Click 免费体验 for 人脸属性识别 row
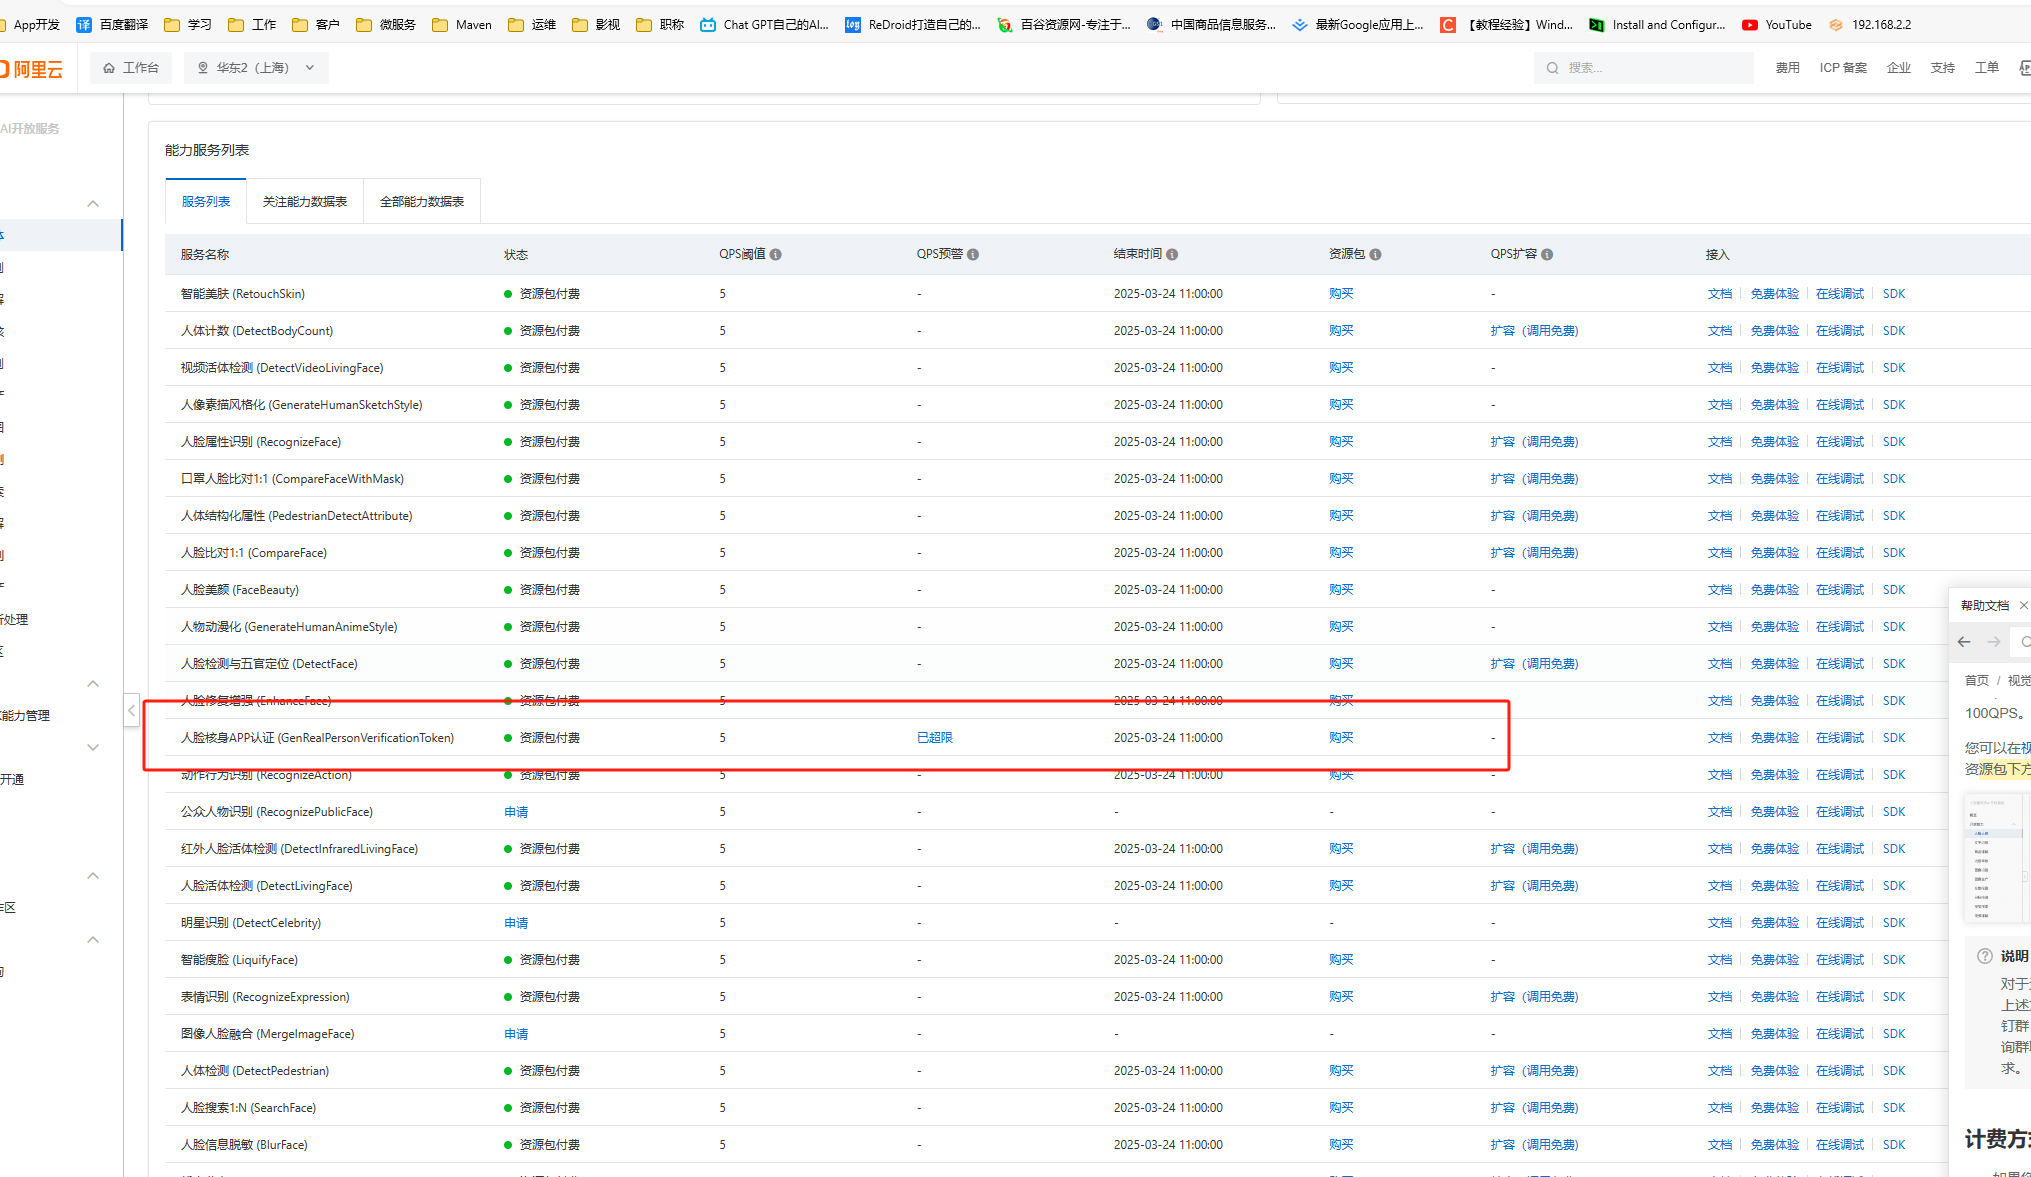The width and height of the screenshot is (2031, 1177). (x=1775, y=442)
